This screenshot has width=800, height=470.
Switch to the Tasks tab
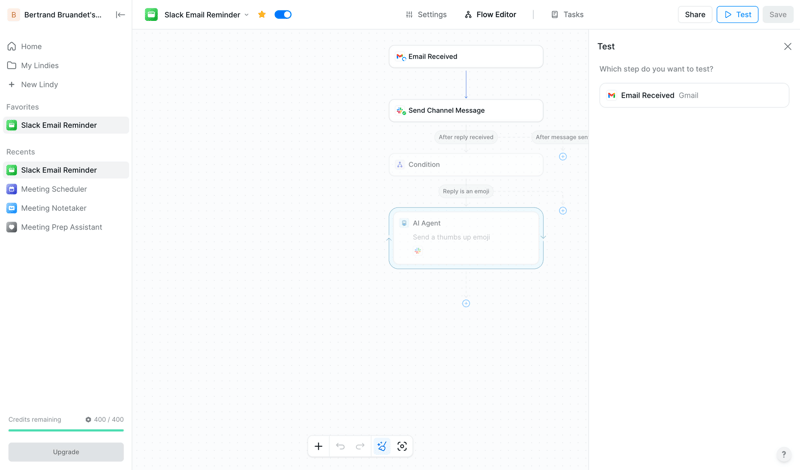[567, 15]
